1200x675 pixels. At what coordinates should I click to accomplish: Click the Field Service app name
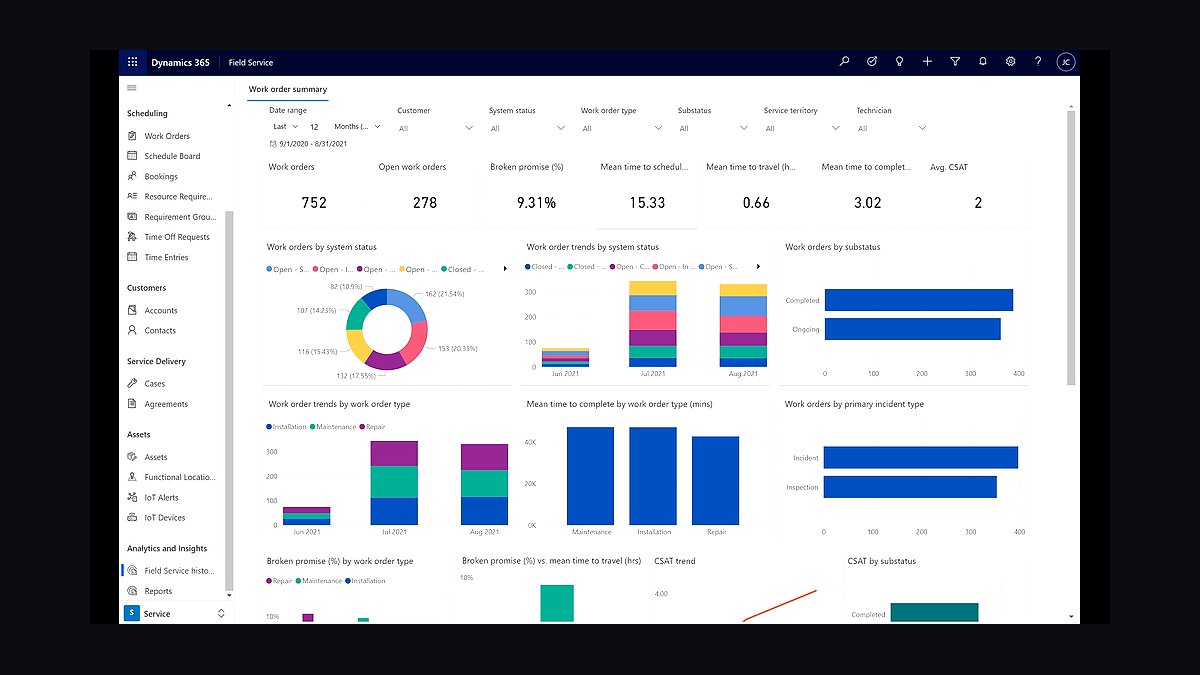pos(250,62)
